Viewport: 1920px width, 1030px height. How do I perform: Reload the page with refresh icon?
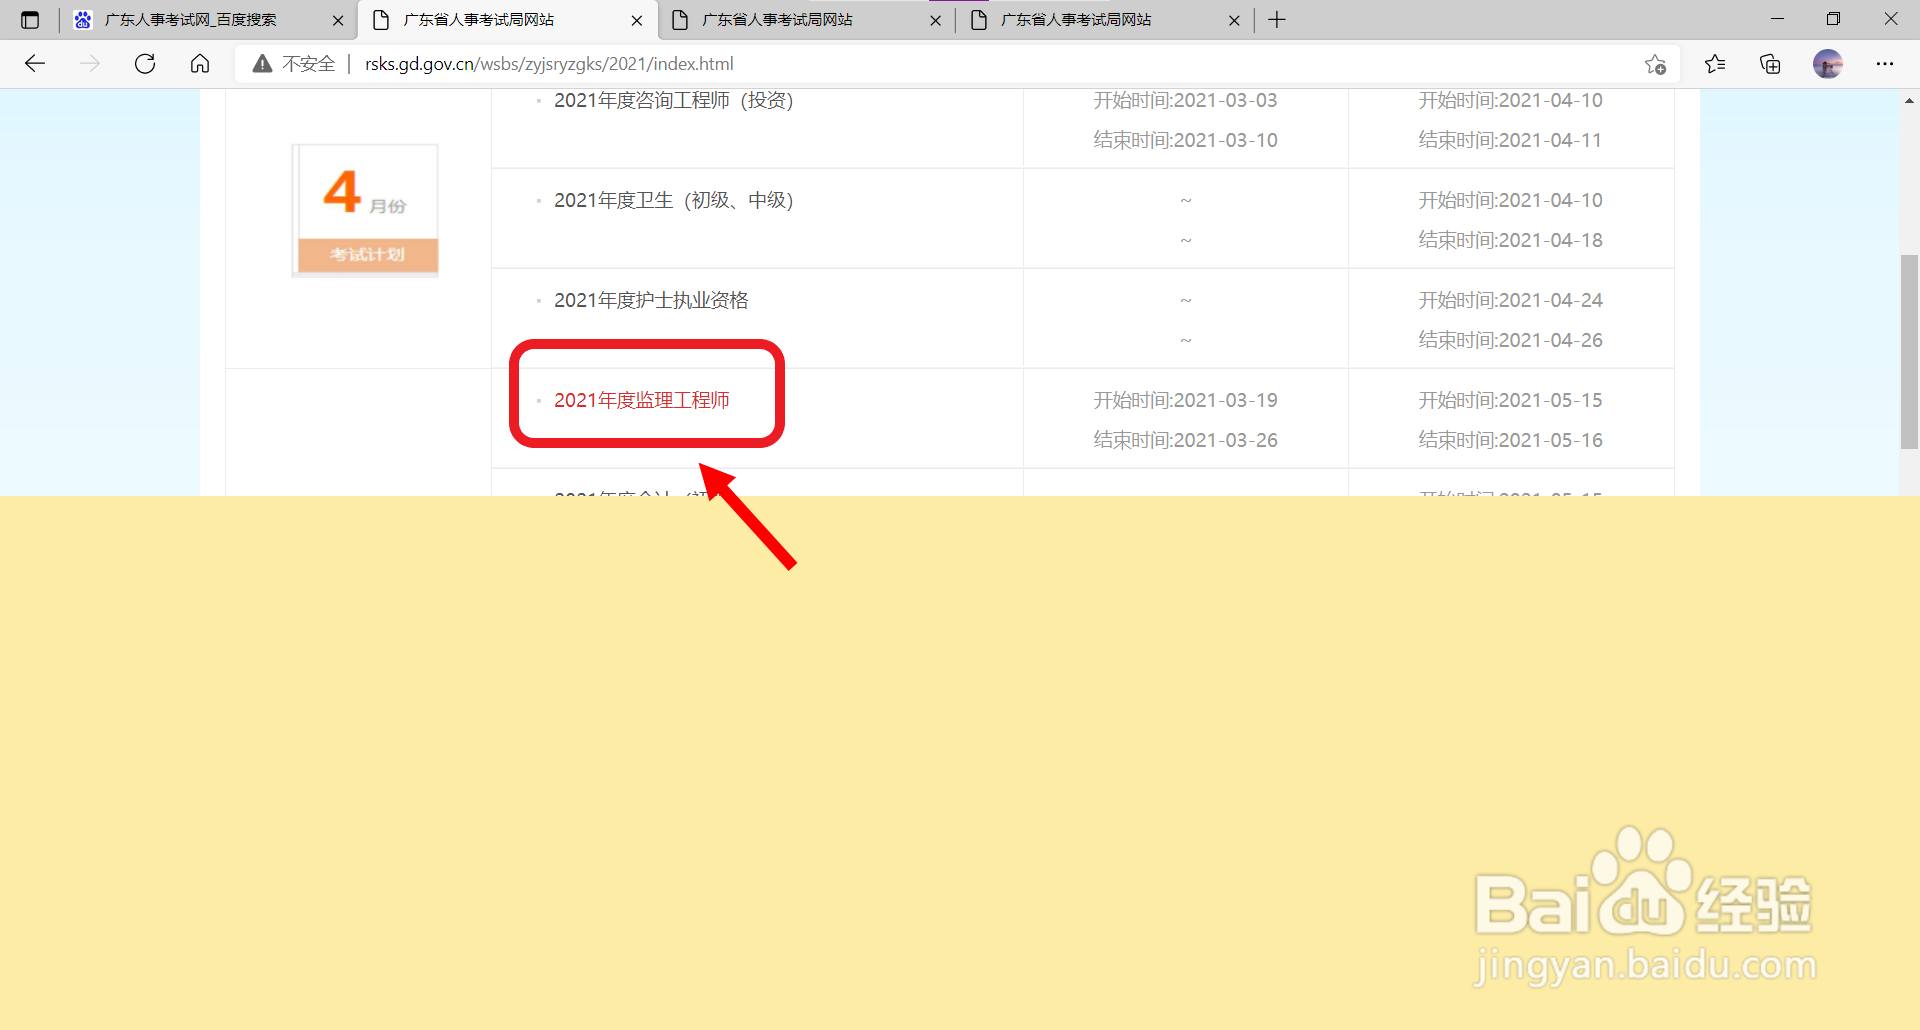click(145, 64)
